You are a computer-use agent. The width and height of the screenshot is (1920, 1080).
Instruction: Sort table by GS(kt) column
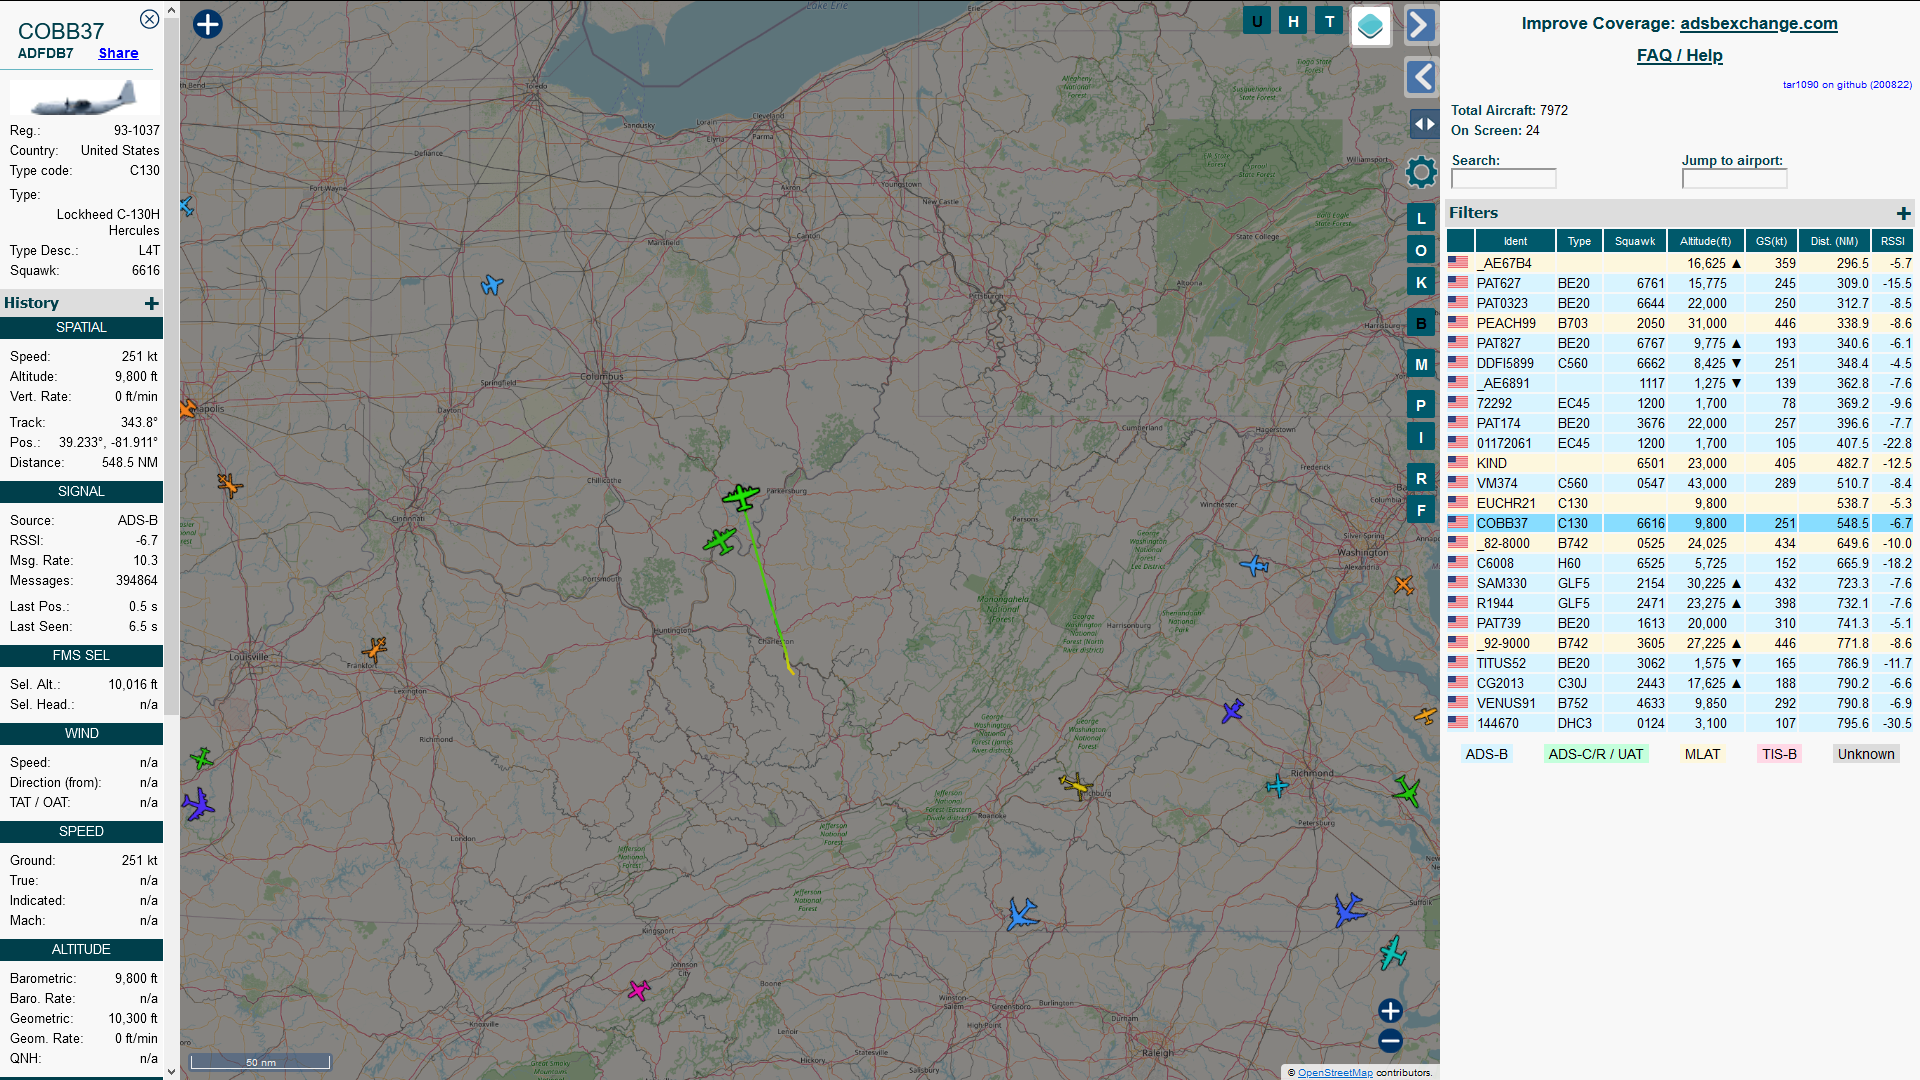pos(1771,241)
